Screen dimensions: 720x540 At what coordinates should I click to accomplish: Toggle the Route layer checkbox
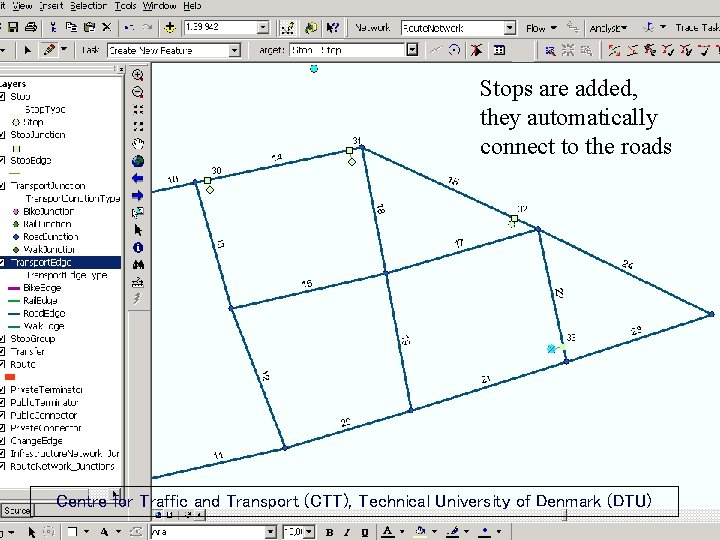[x=2, y=365]
